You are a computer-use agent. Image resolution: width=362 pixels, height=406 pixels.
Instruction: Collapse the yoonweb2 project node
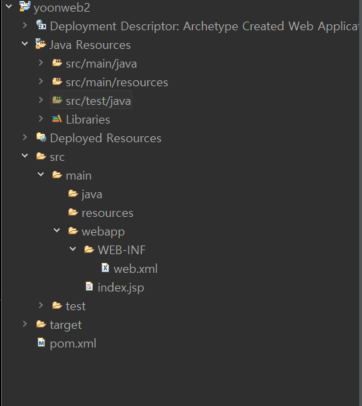click(x=9, y=6)
